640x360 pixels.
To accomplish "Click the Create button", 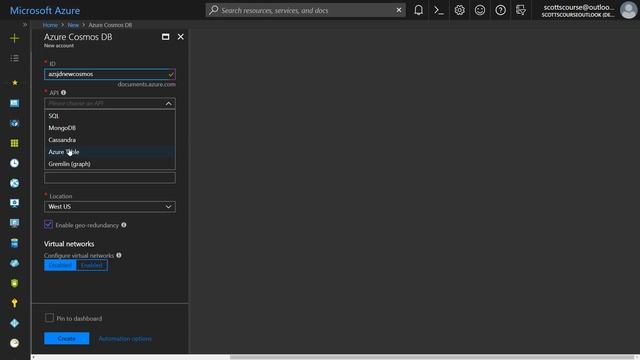I will click(x=67, y=338).
